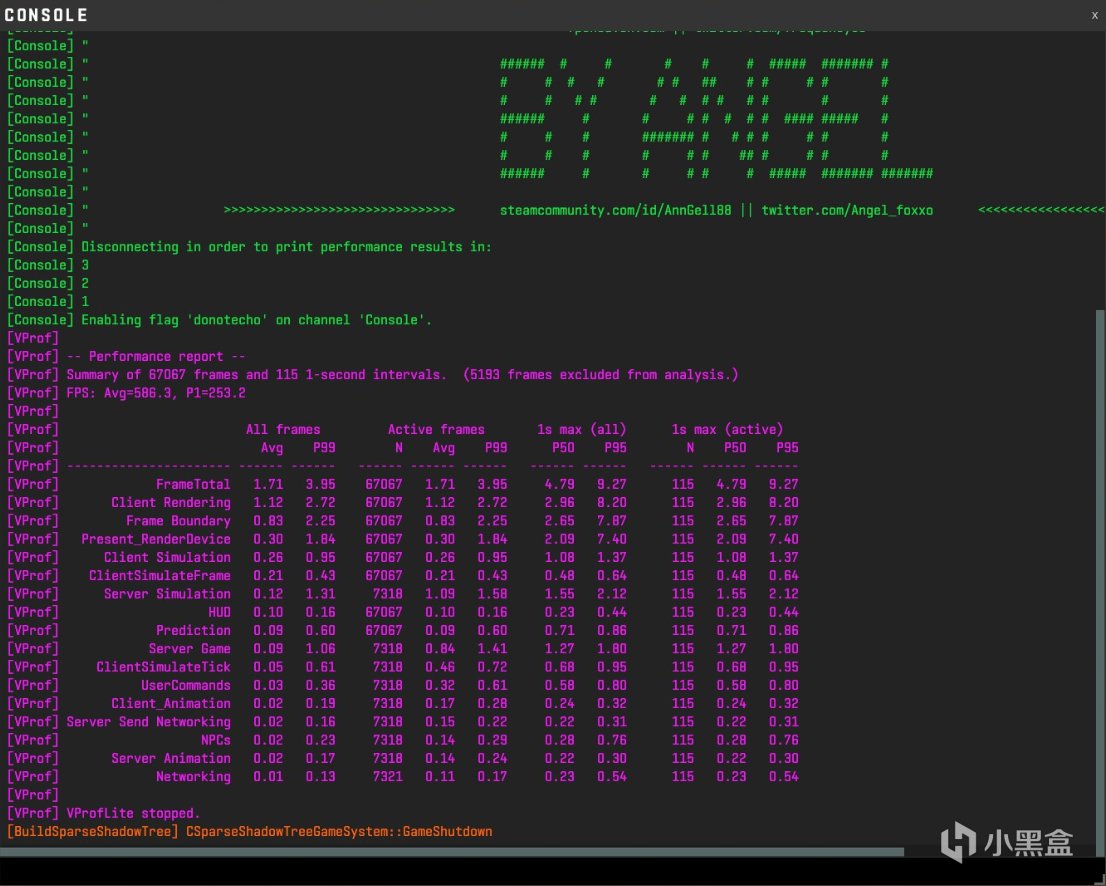Click the Prediction row label

pos(193,631)
